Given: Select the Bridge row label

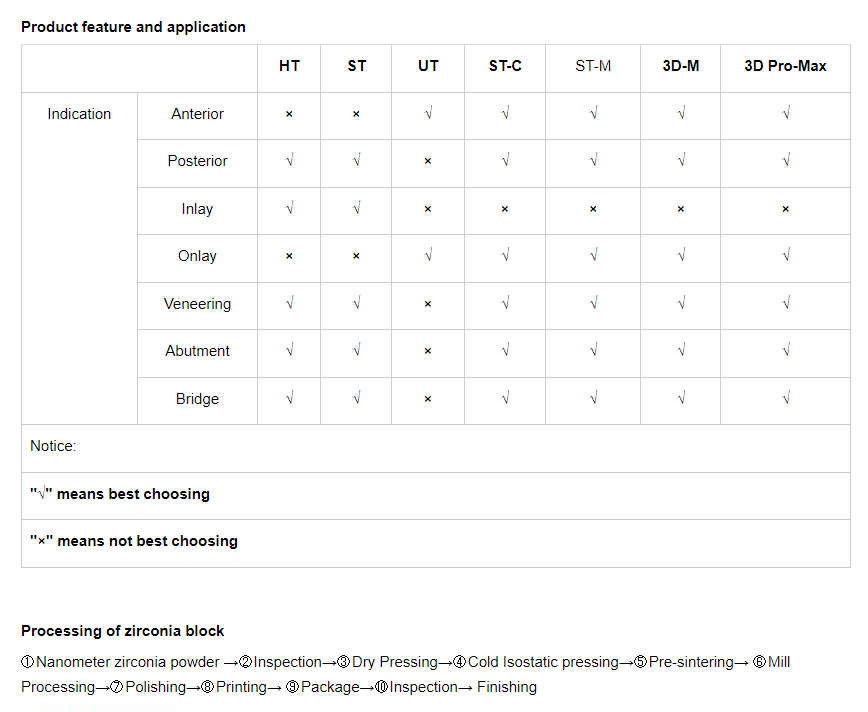Looking at the screenshot, I should tap(197, 399).
